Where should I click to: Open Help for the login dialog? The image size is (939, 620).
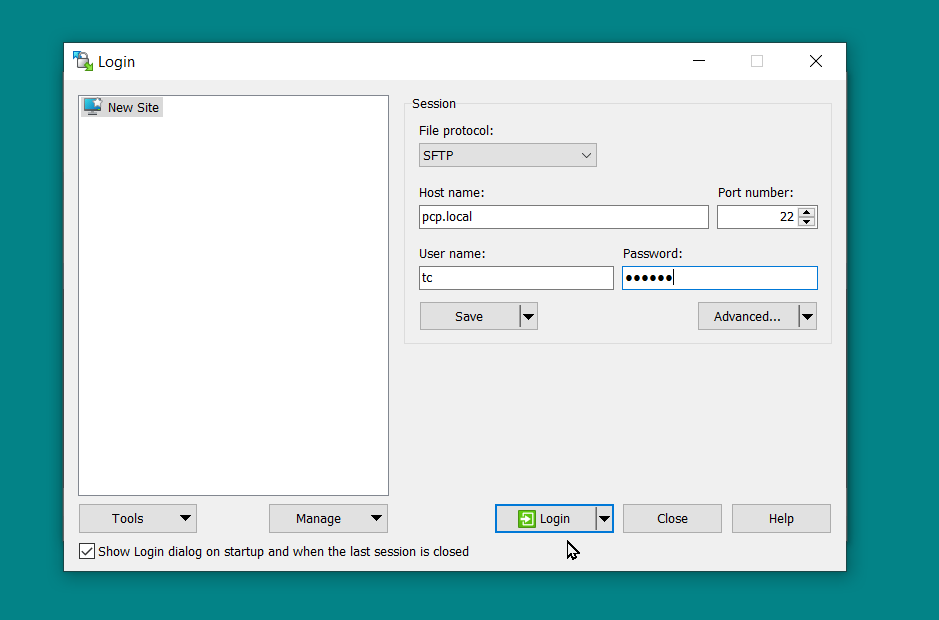click(781, 519)
